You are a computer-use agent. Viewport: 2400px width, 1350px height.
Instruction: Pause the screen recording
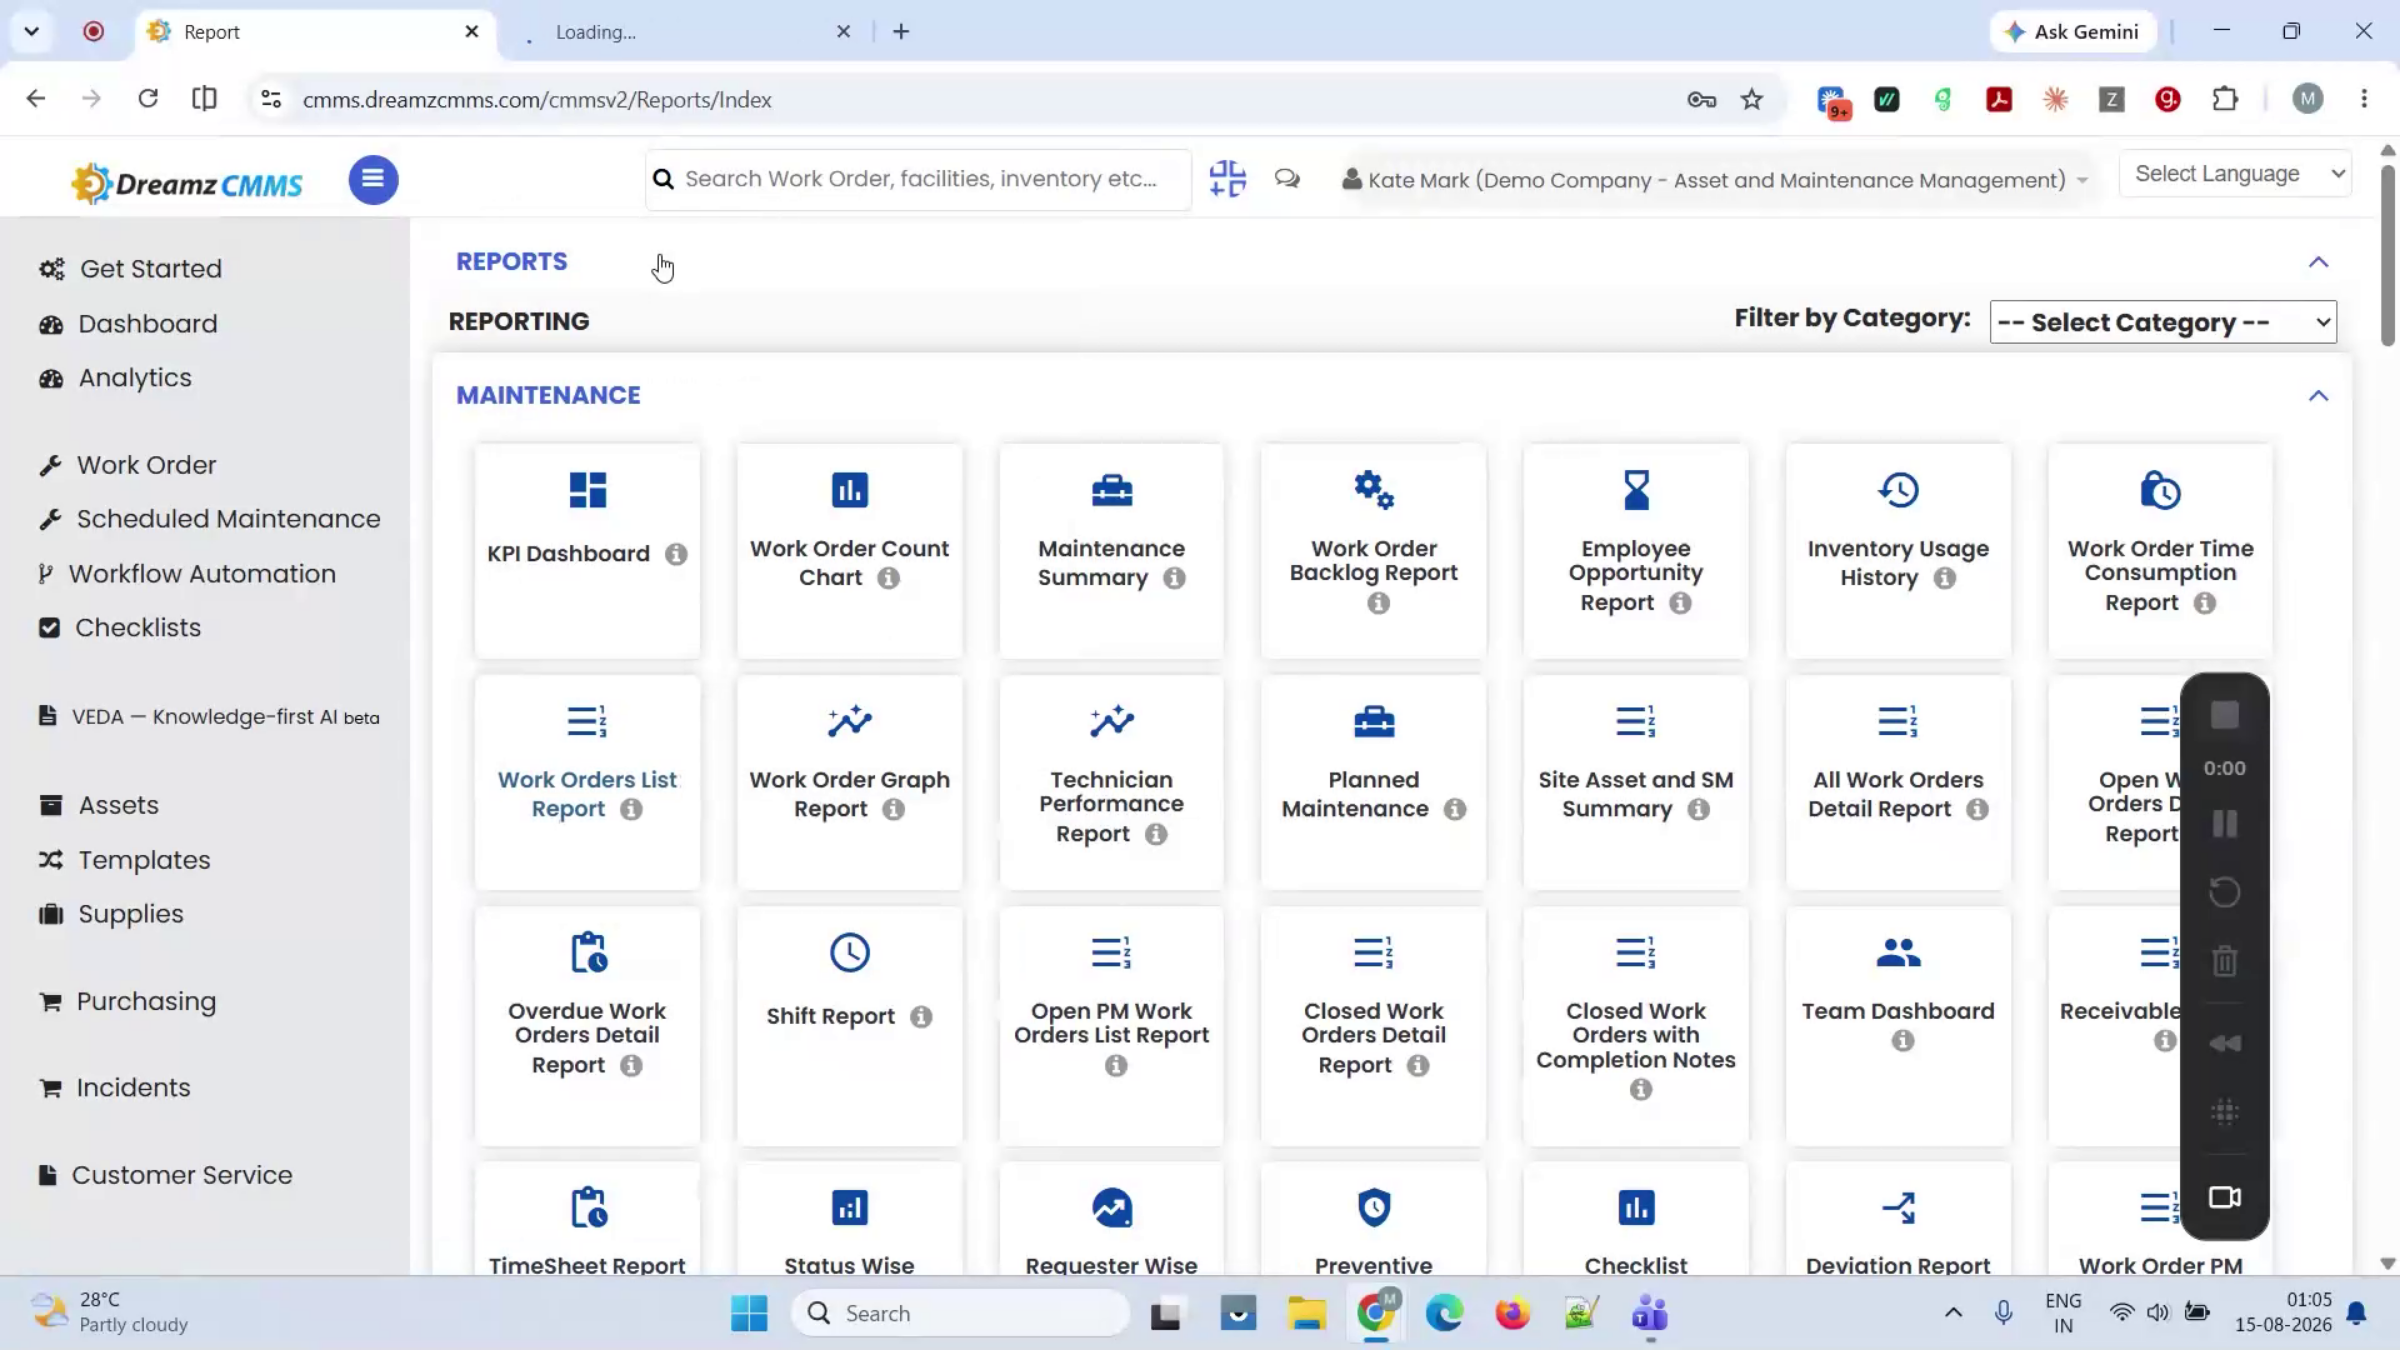pyautogui.click(x=2224, y=824)
